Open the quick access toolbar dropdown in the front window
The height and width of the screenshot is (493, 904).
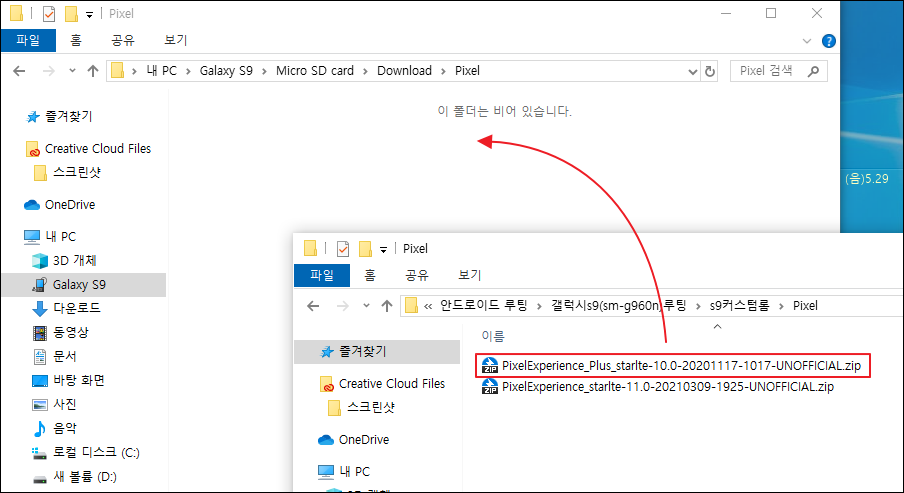(x=383, y=250)
